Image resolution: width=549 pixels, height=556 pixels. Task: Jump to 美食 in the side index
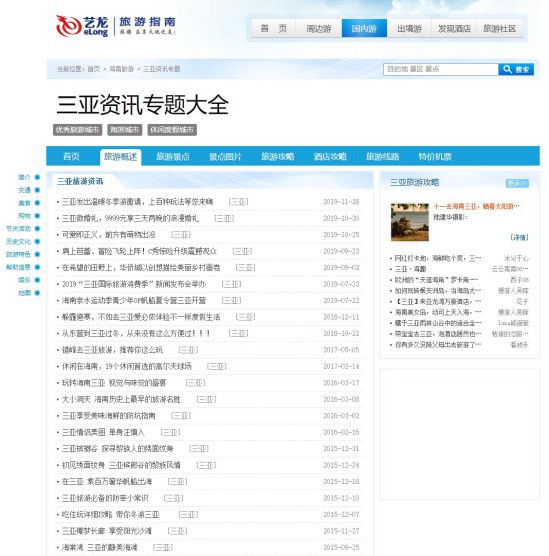[x=24, y=203]
